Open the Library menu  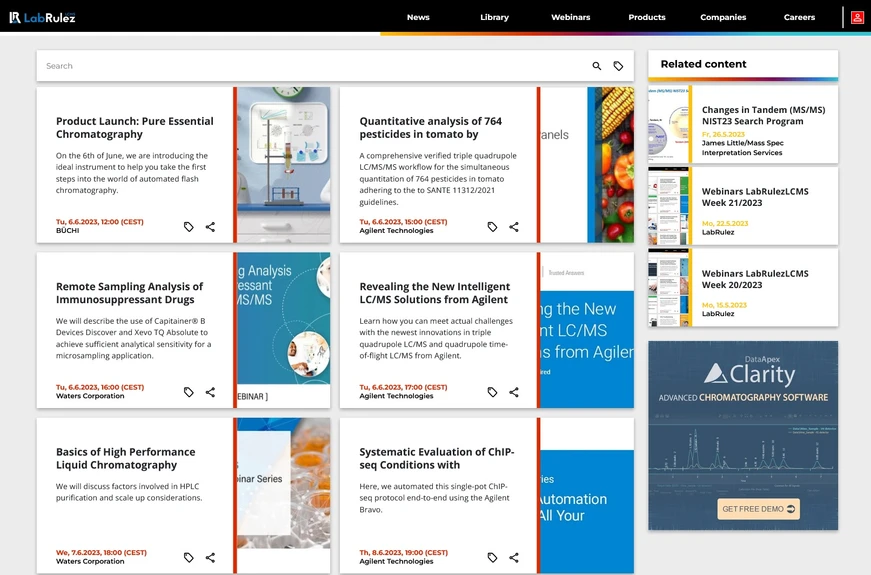pyautogui.click(x=494, y=17)
